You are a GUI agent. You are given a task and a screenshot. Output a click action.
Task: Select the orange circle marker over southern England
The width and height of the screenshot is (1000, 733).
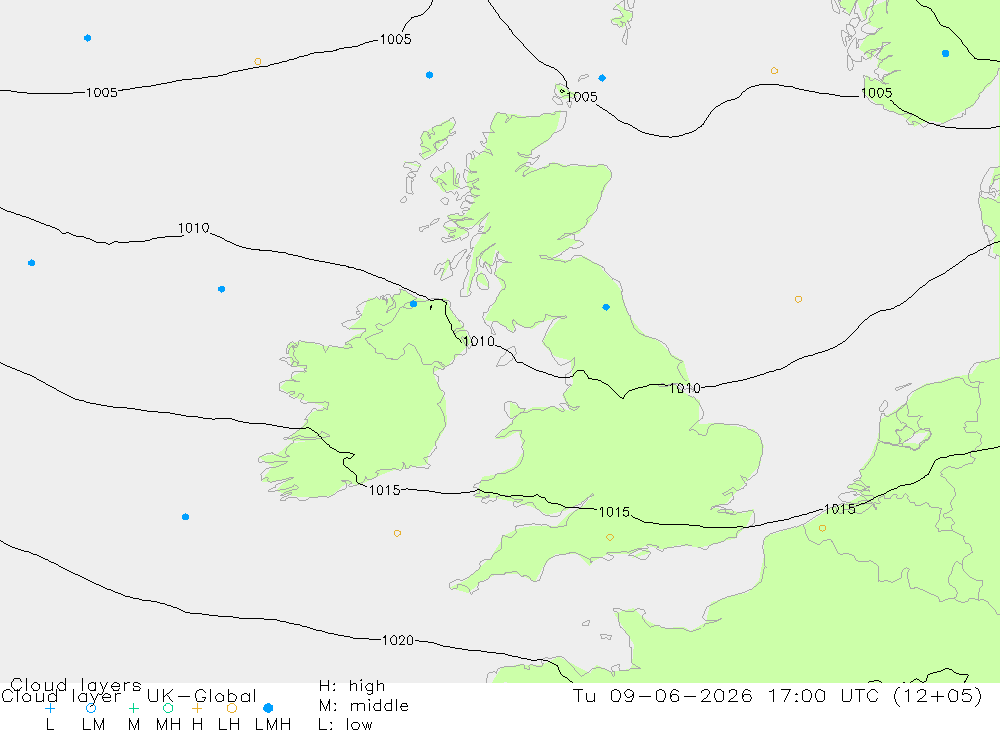610,538
